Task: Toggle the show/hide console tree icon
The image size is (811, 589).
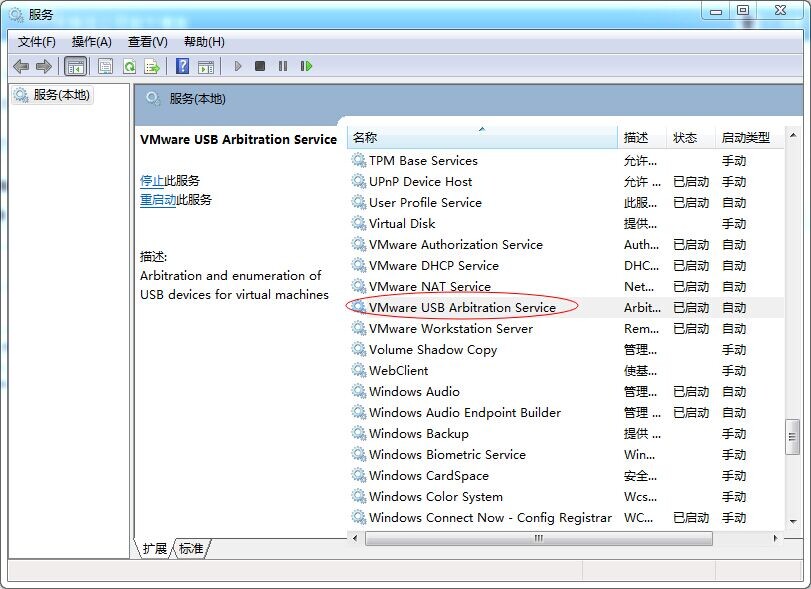Action: tap(76, 66)
